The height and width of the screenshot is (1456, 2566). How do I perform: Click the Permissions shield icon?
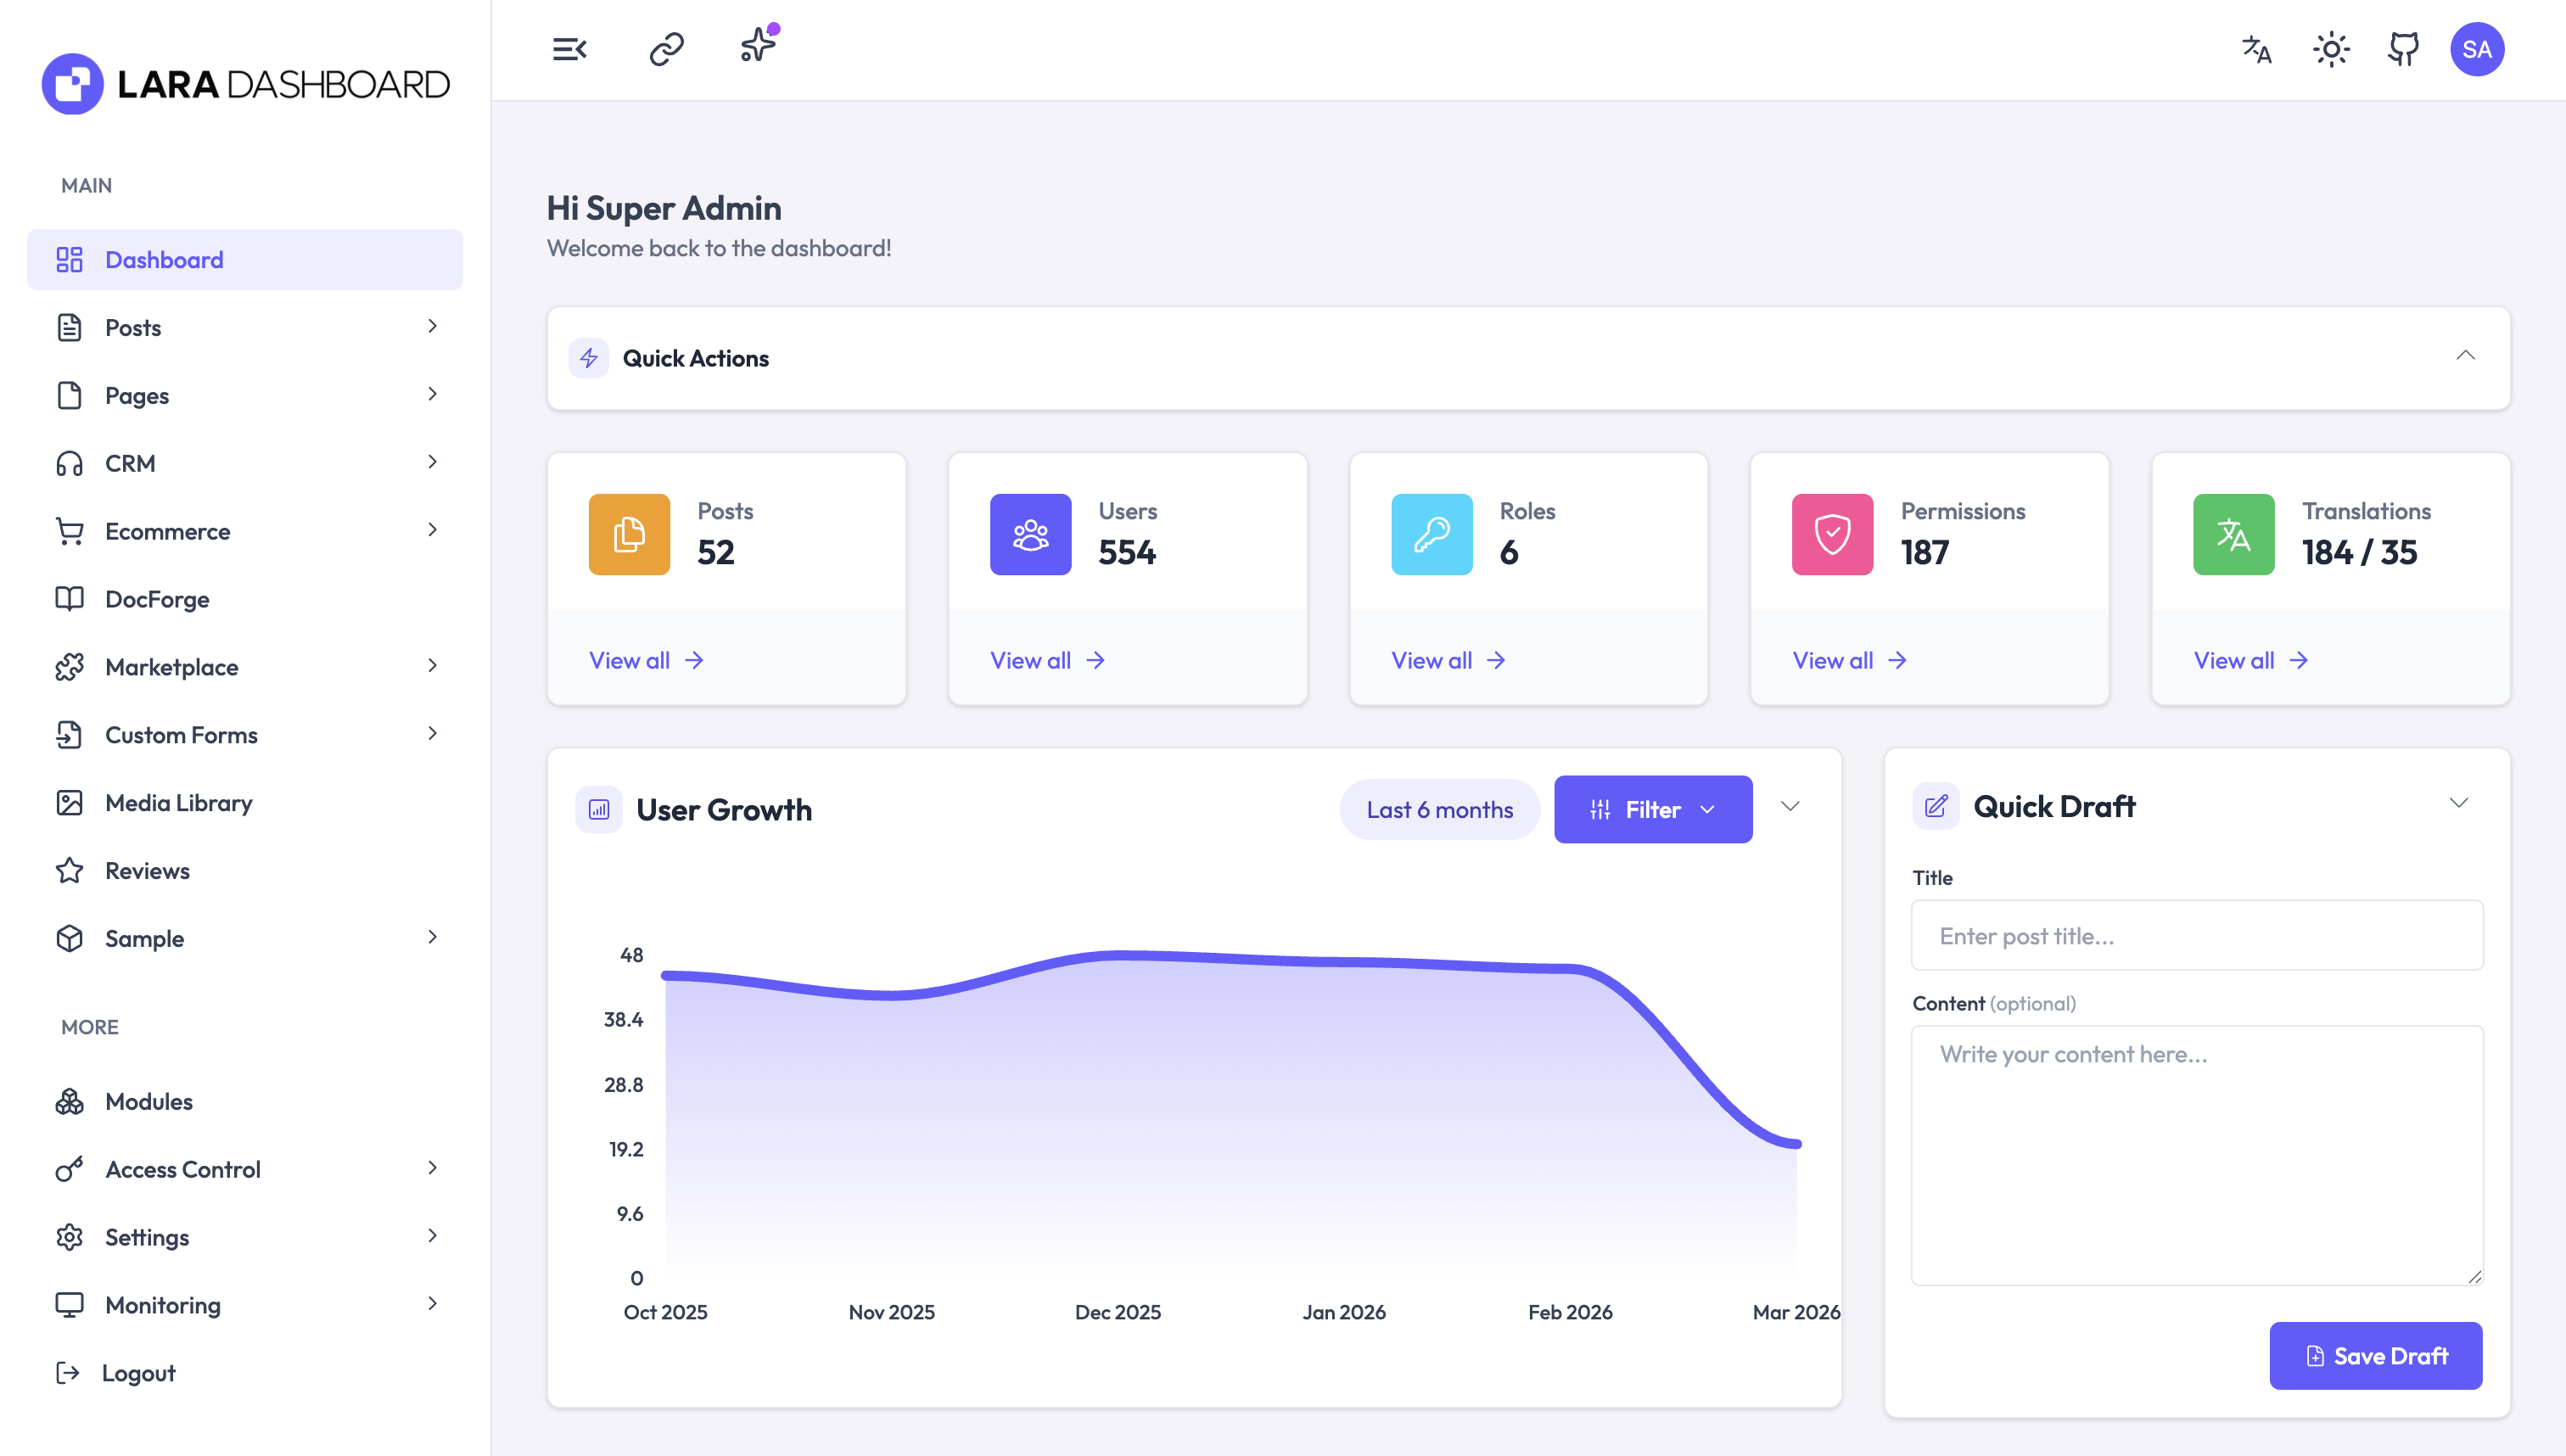tap(1832, 534)
